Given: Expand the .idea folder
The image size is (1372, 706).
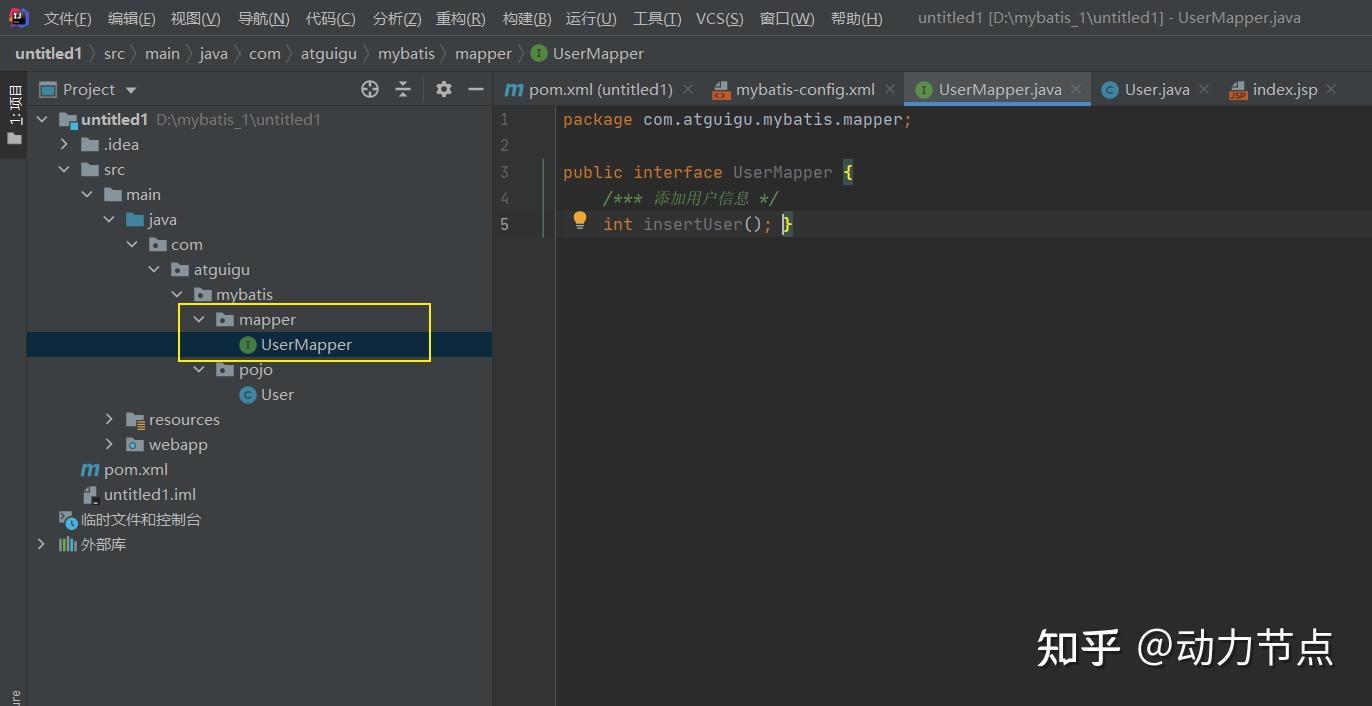Looking at the screenshot, I should [64, 144].
